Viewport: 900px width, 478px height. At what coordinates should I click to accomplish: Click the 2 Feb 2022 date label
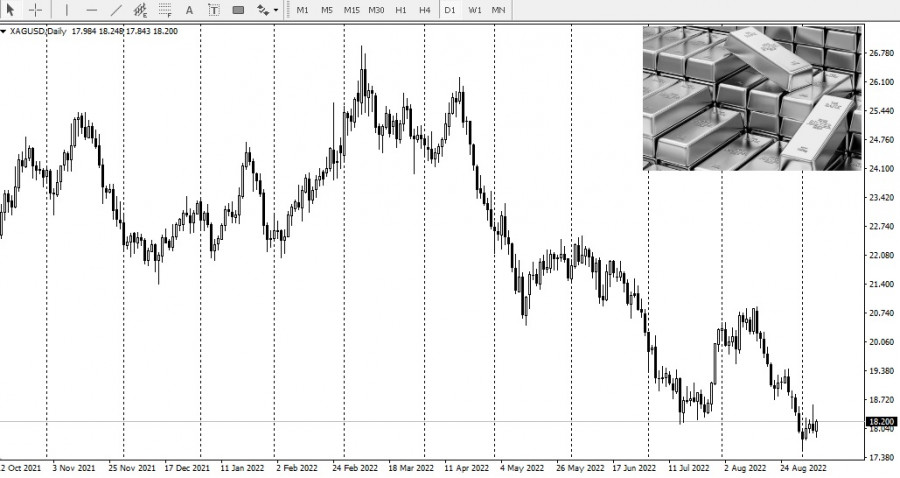tap(297, 468)
